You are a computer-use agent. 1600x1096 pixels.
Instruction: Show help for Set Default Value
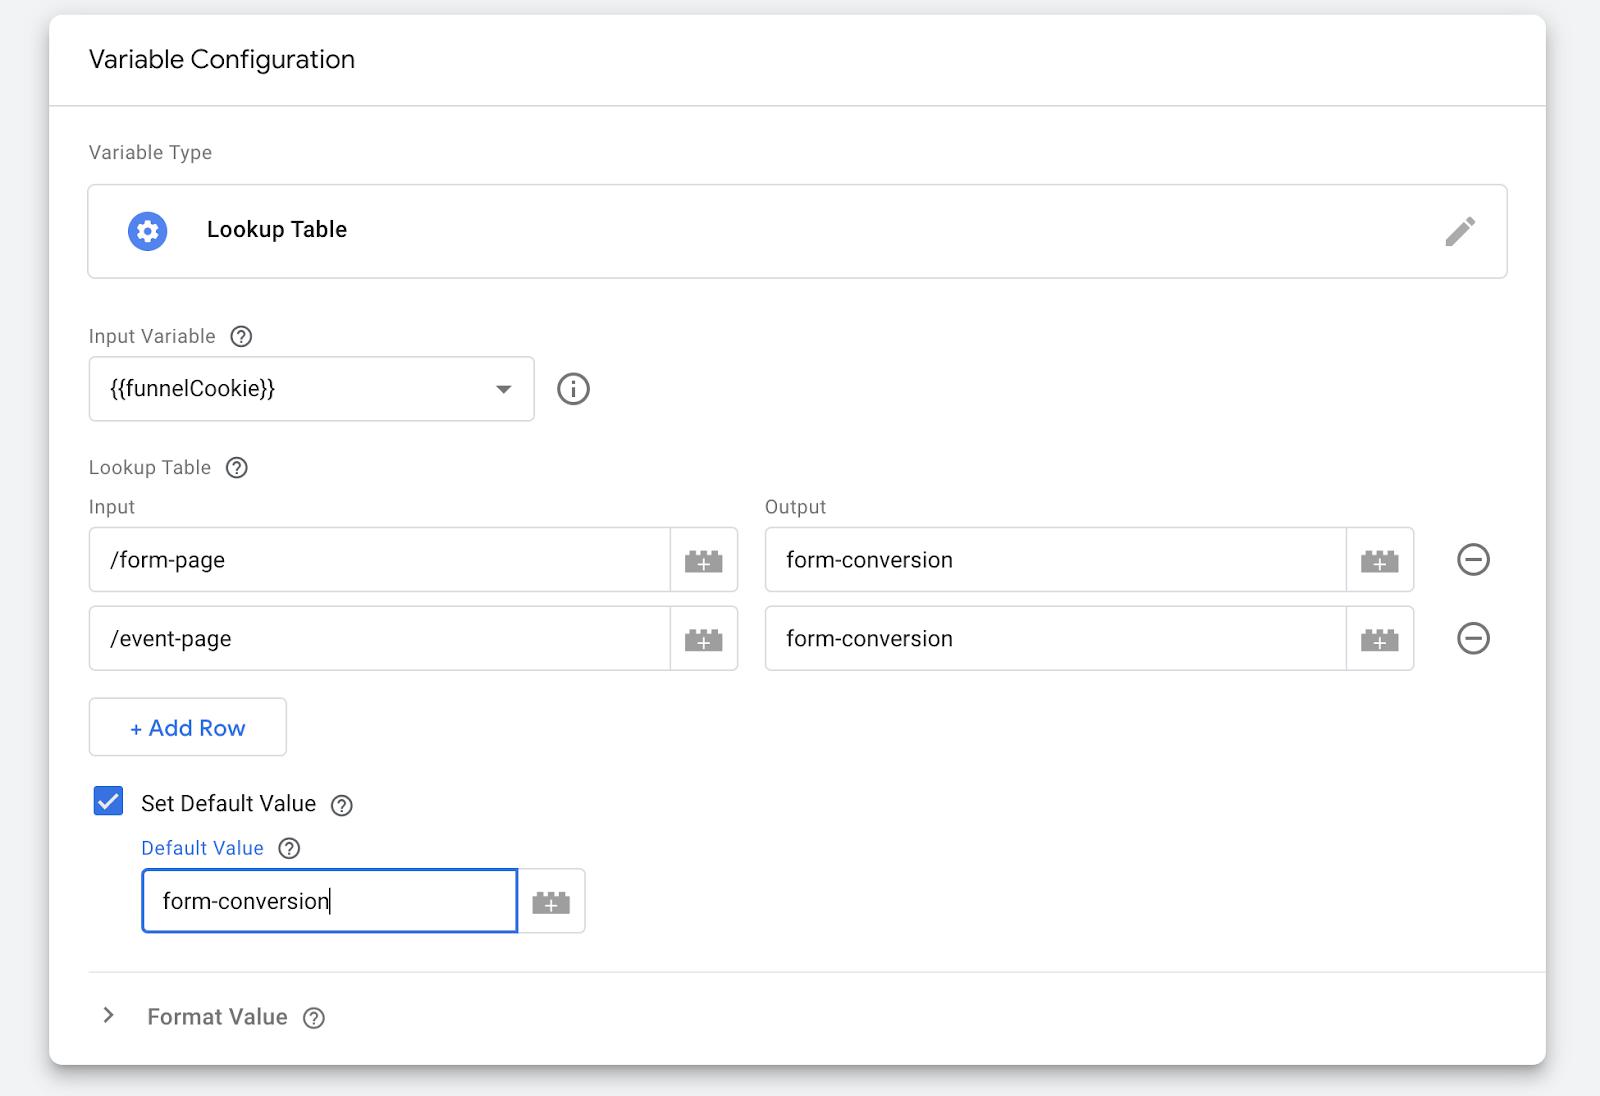click(x=342, y=805)
